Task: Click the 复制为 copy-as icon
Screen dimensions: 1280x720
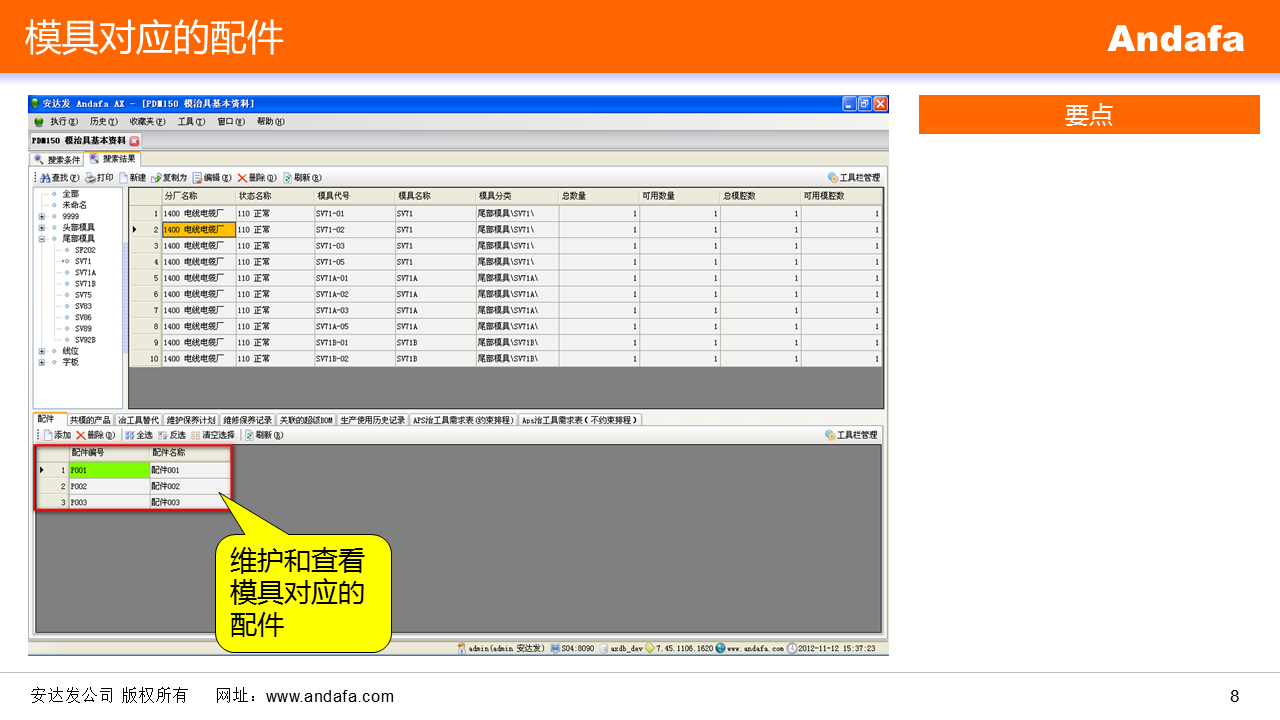Action: [x=156, y=178]
